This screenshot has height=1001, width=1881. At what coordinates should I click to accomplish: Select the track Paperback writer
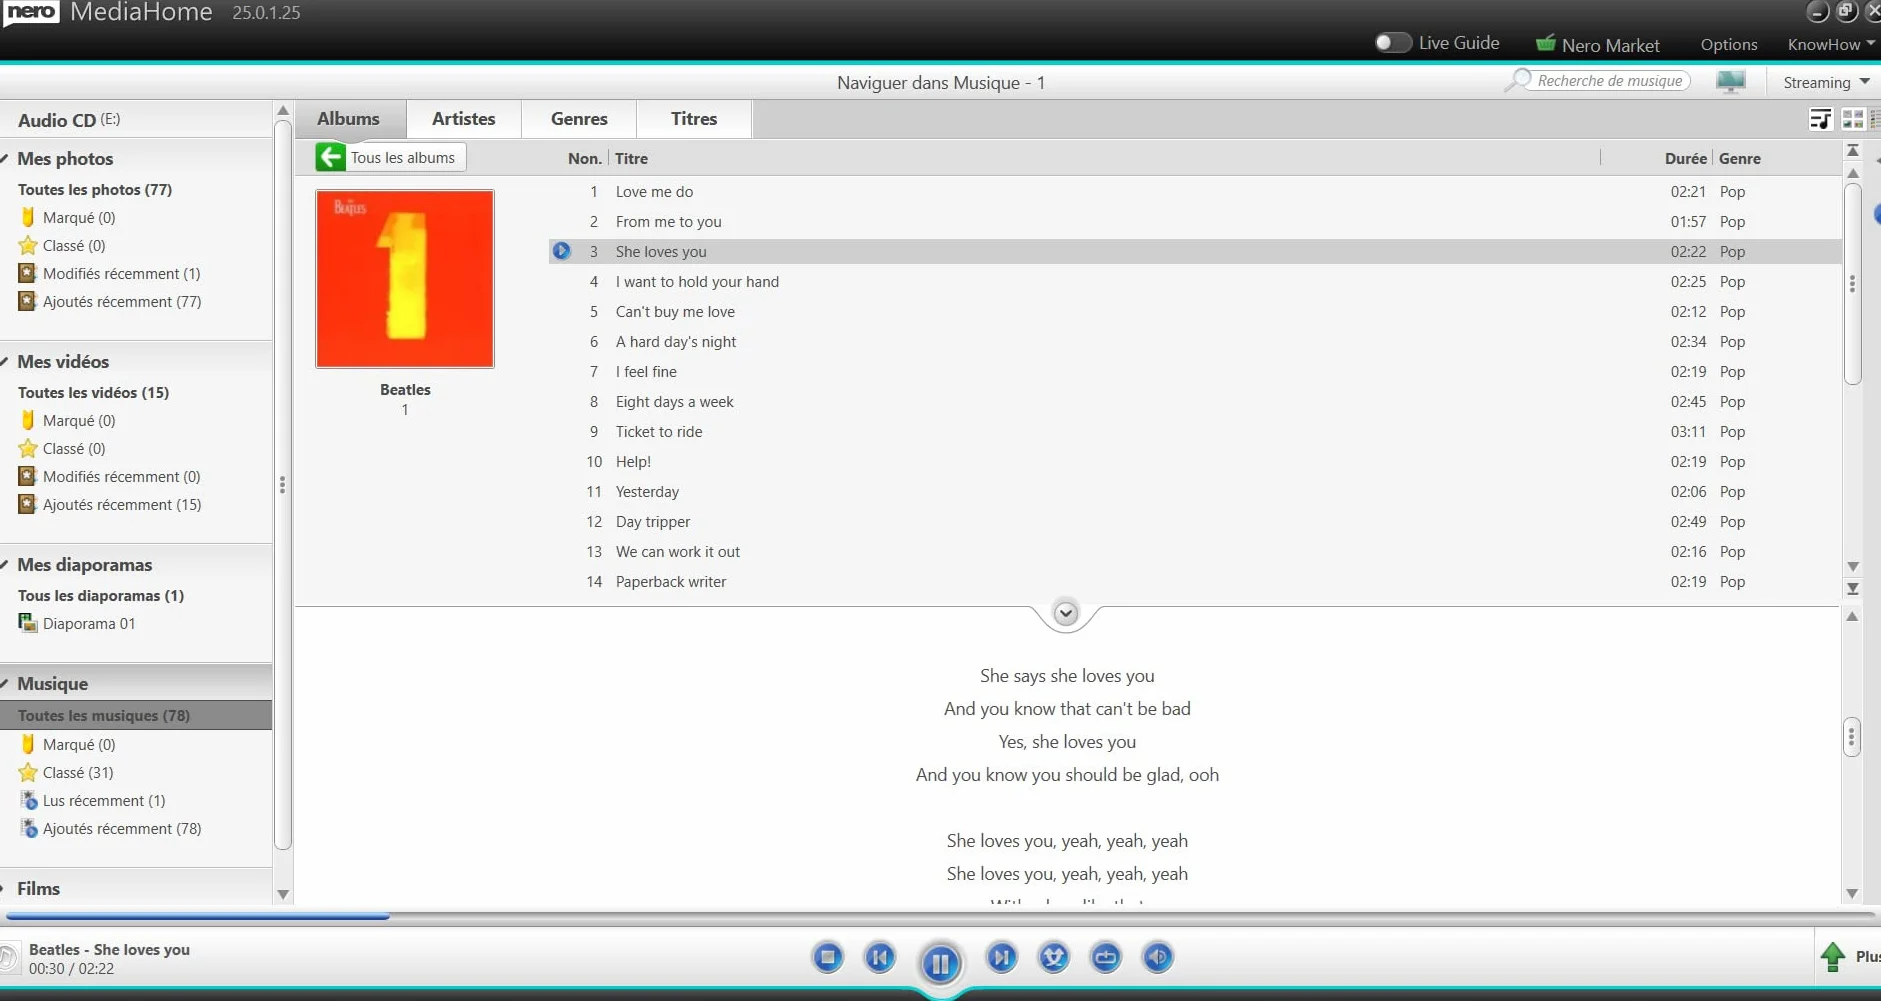point(1195,581)
